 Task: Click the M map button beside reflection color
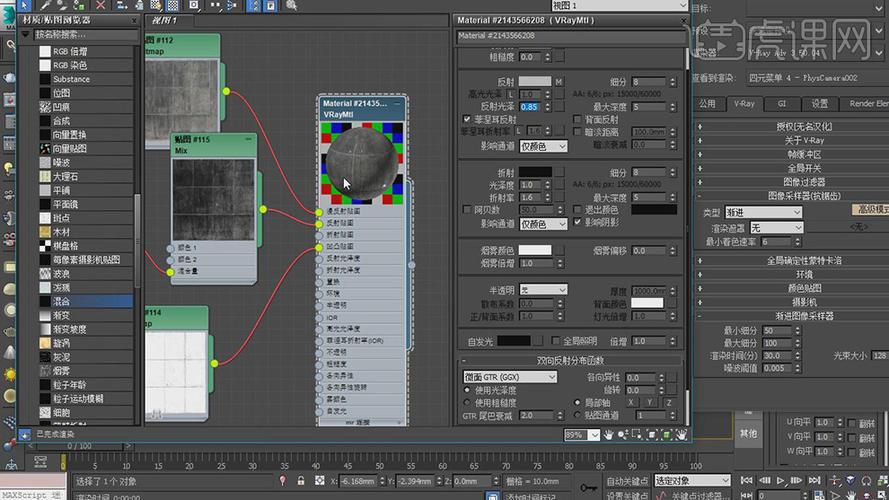559,81
